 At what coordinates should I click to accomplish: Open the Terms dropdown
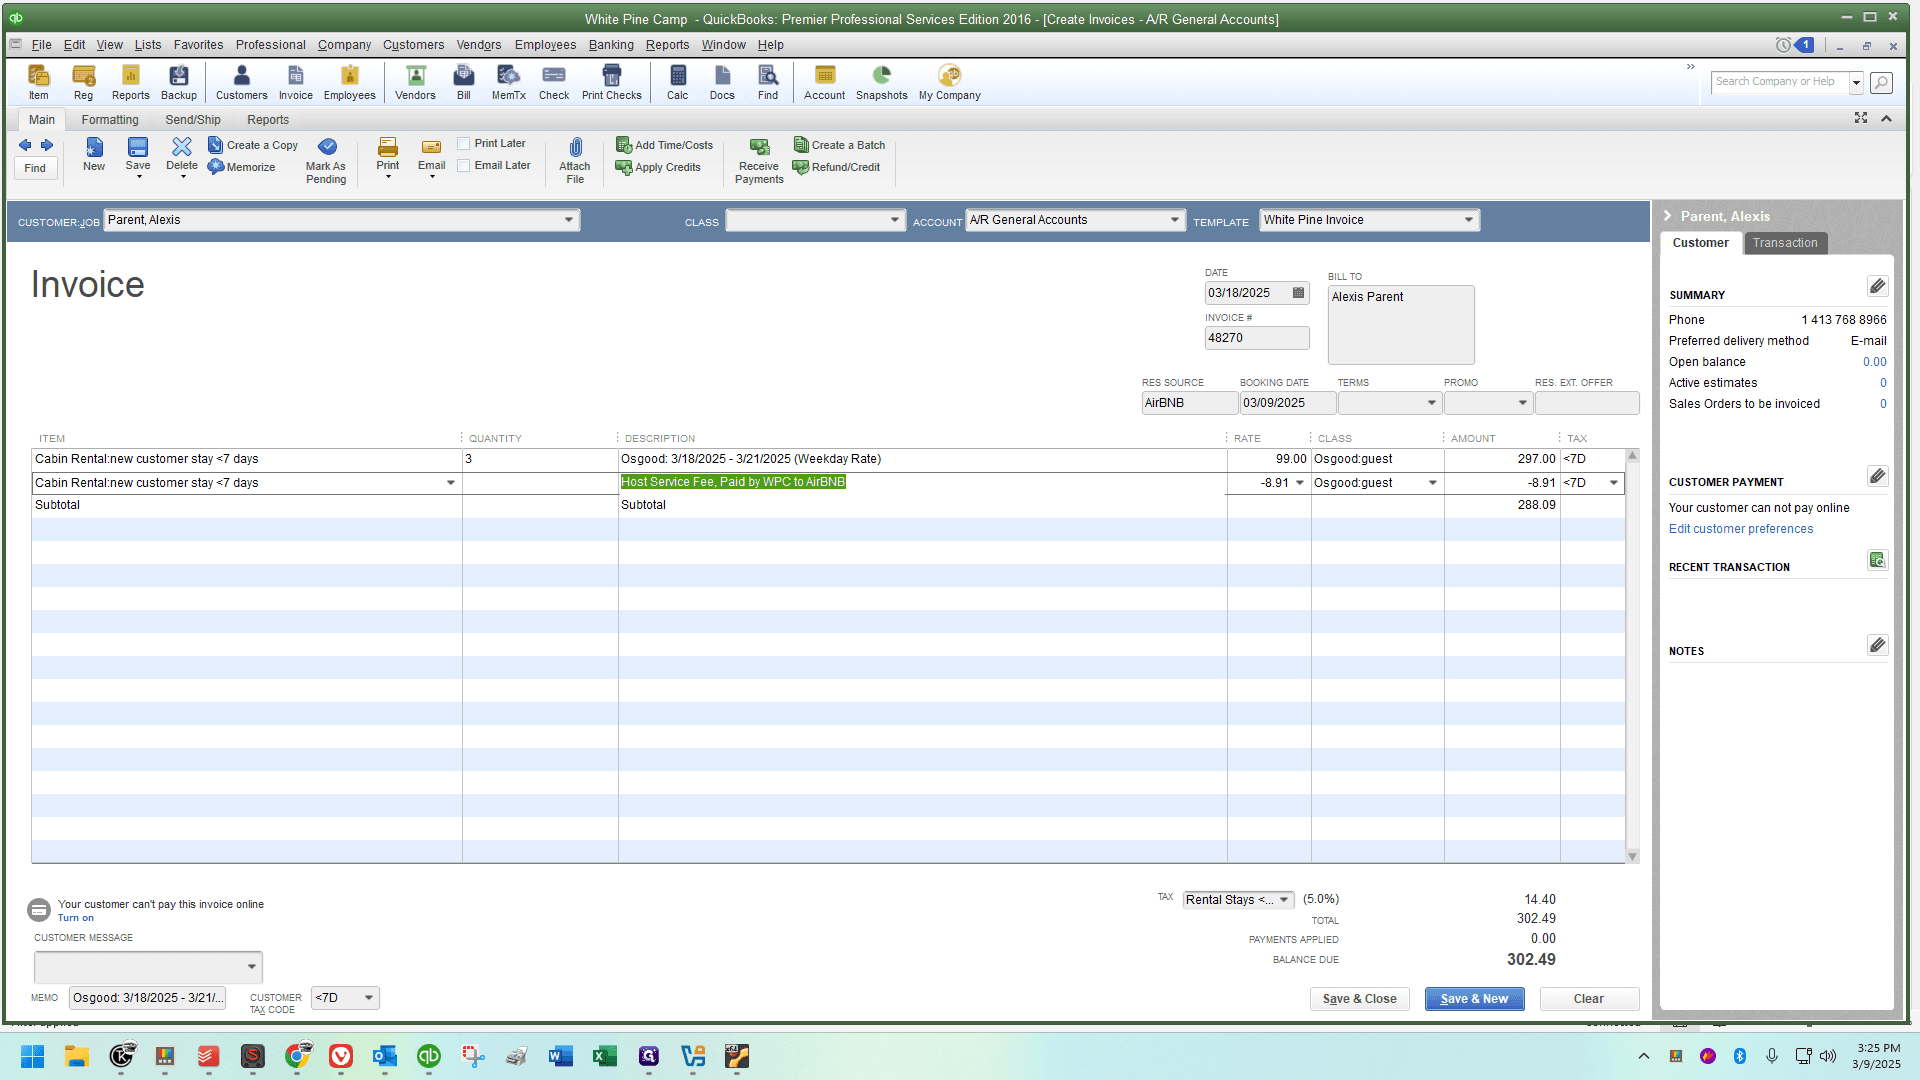pos(1431,403)
